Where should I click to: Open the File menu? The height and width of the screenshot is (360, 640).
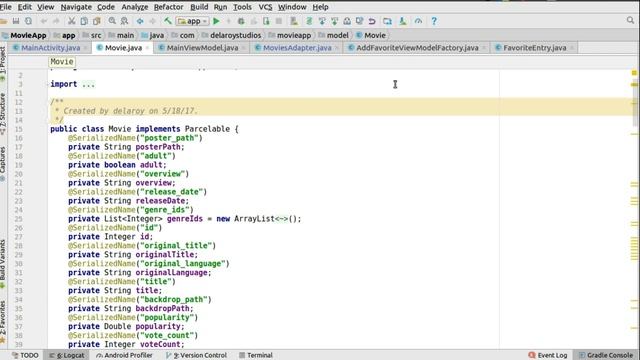(6, 7)
